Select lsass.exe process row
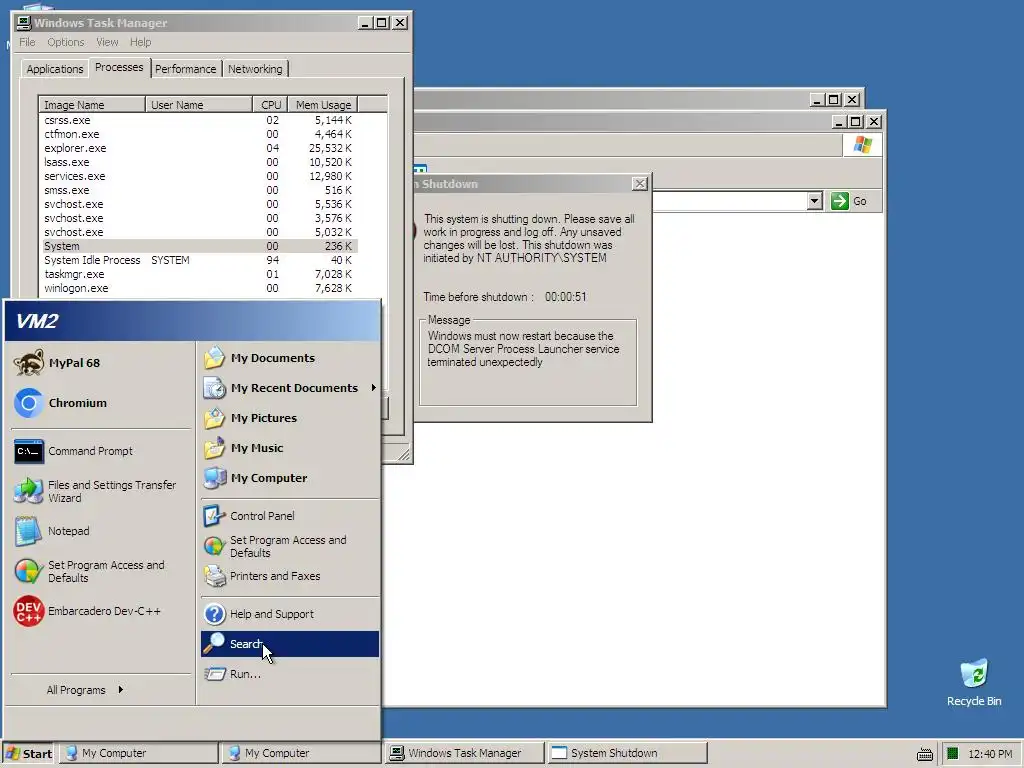1024x768 pixels. point(199,162)
